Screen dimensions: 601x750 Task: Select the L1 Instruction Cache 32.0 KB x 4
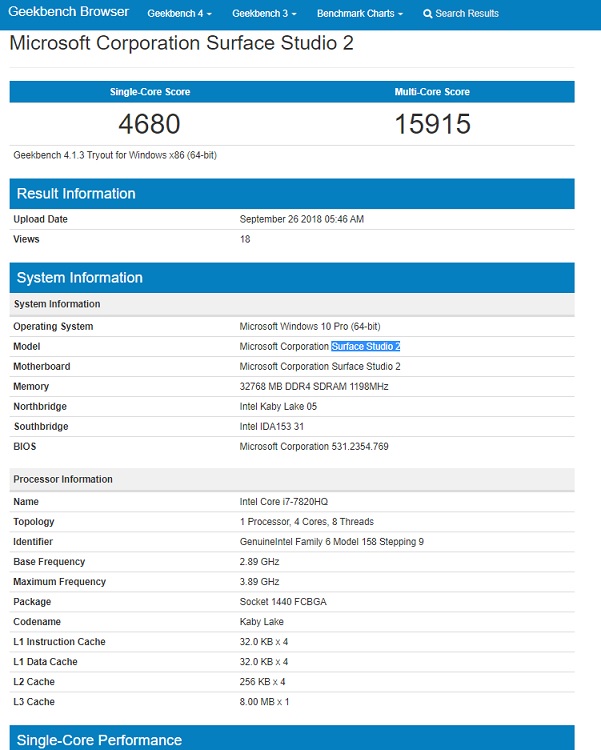[x=264, y=642]
